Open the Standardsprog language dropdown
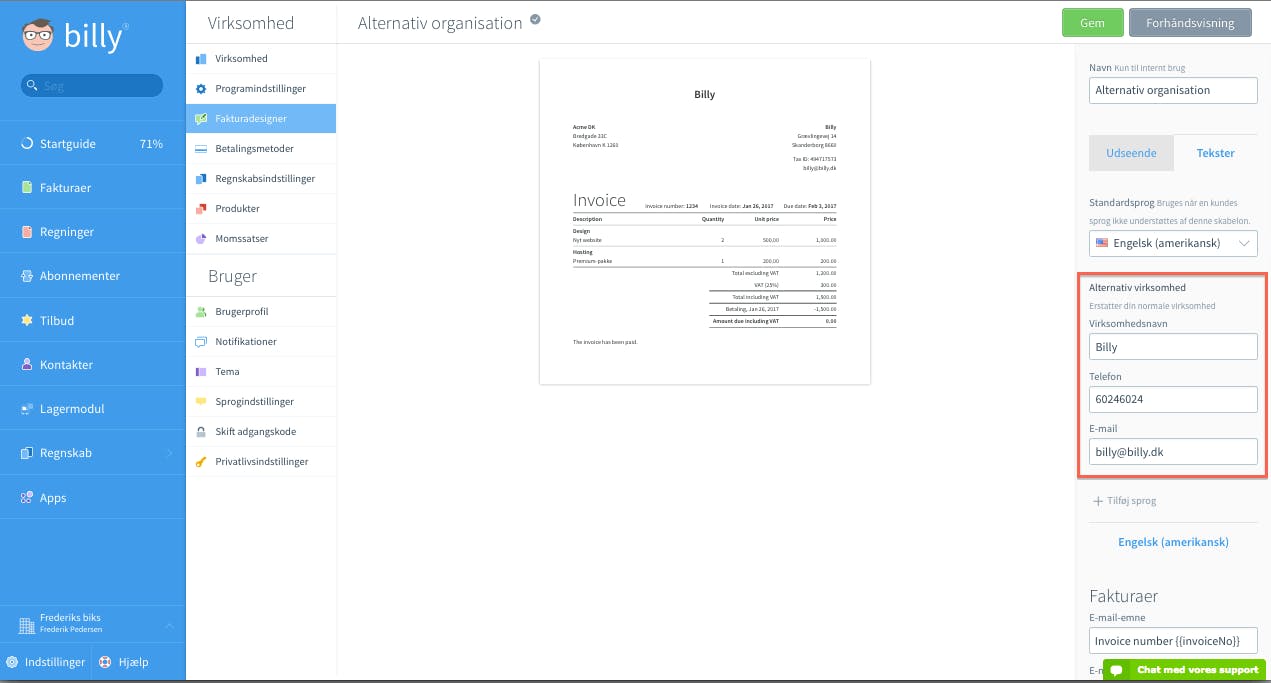 tap(1173, 243)
